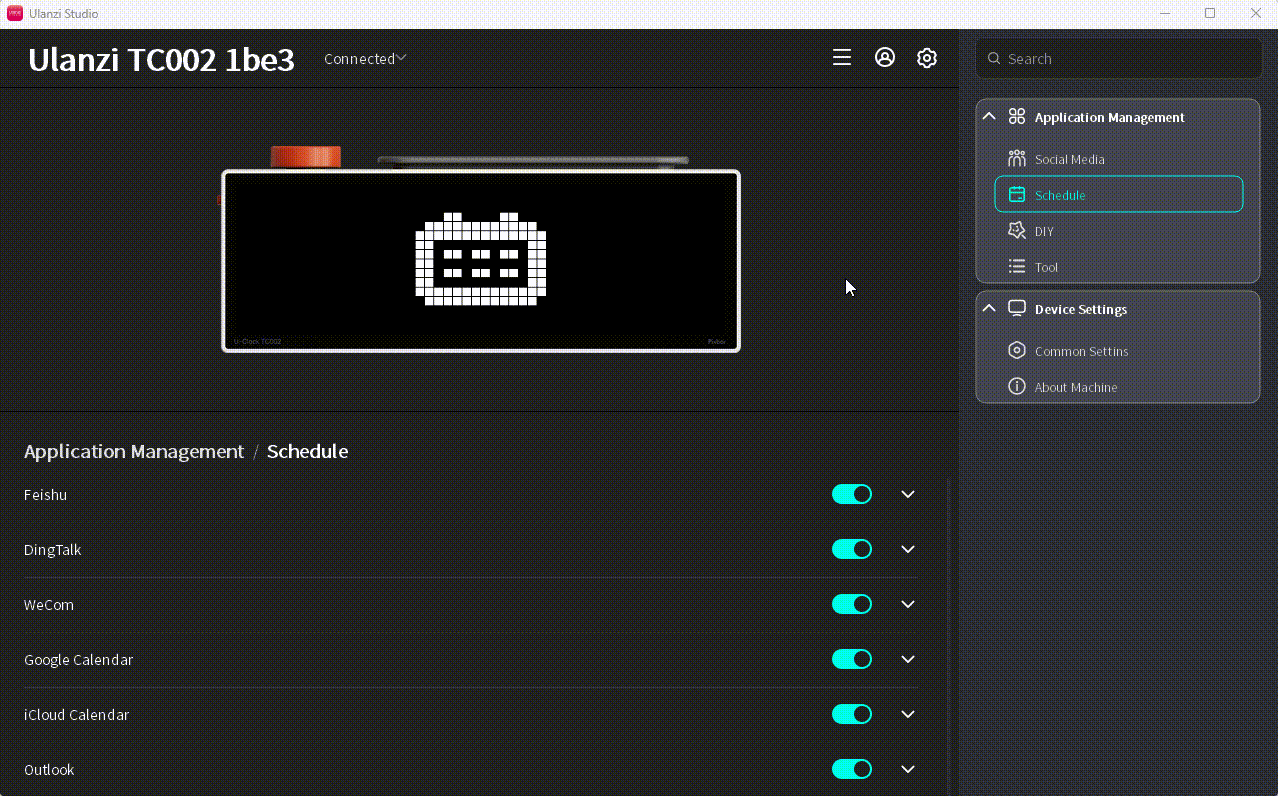
Task: Maximize the Ulanzi Studio window
Action: click(1210, 13)
